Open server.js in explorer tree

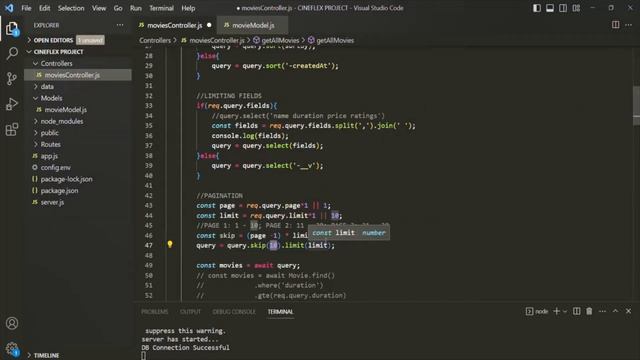pos(52,202)
